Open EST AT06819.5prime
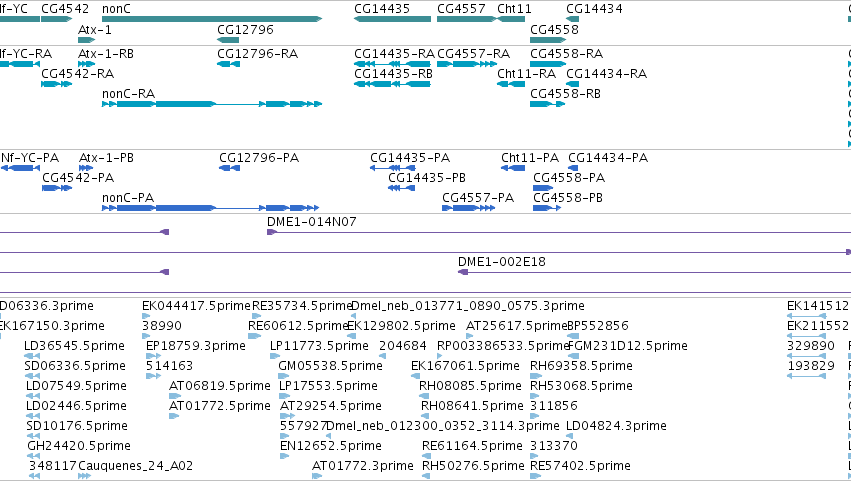The width and height of the screenshot is (851, 481). pyautogui.click(x=220, y=386)
